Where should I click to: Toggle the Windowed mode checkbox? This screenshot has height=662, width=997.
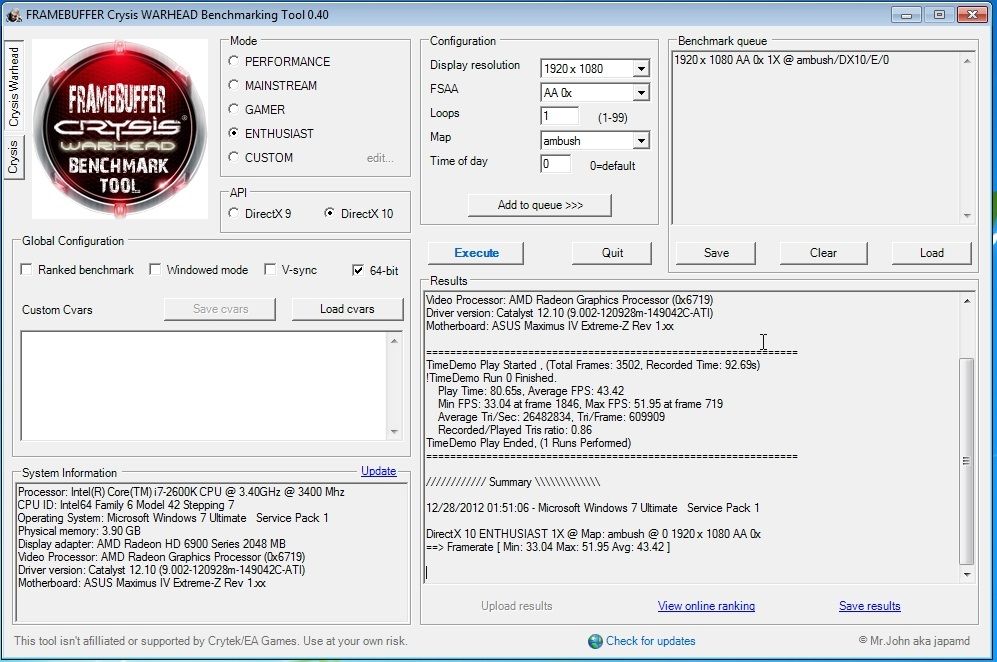[x=155, y=270]
